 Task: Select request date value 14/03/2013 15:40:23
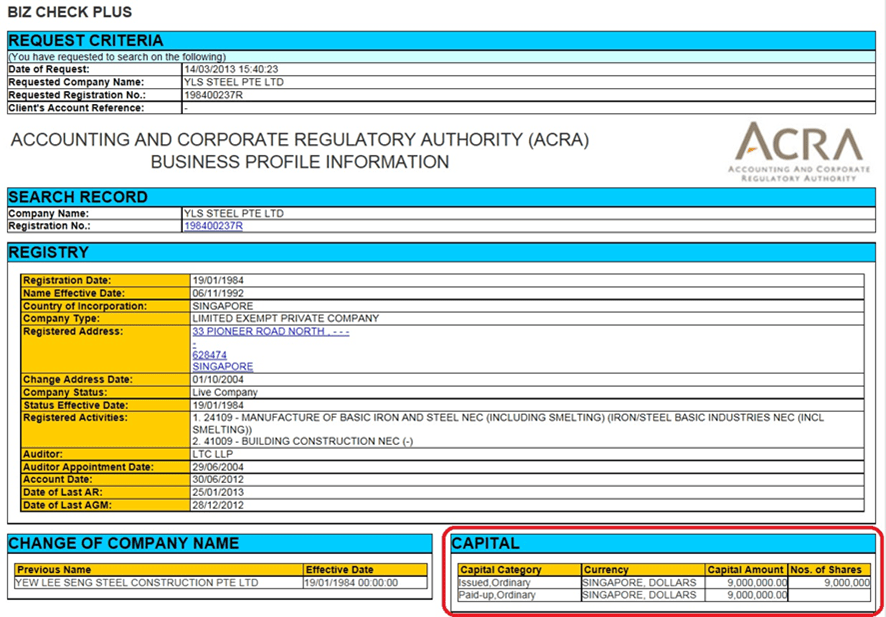(232, 69)
